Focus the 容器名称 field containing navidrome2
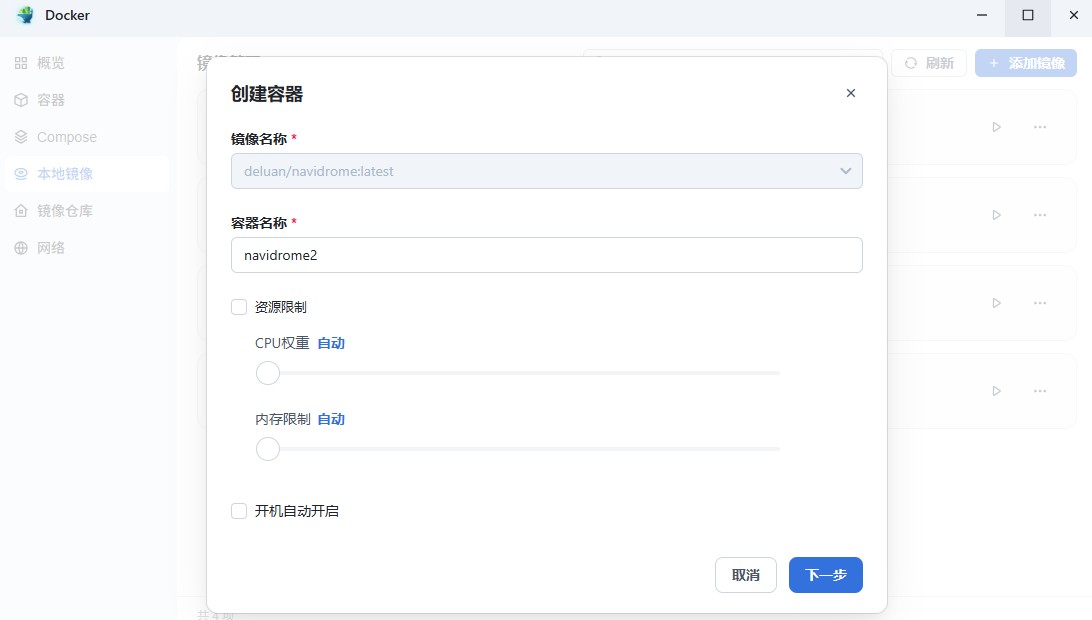 click(x=547, y=255)
